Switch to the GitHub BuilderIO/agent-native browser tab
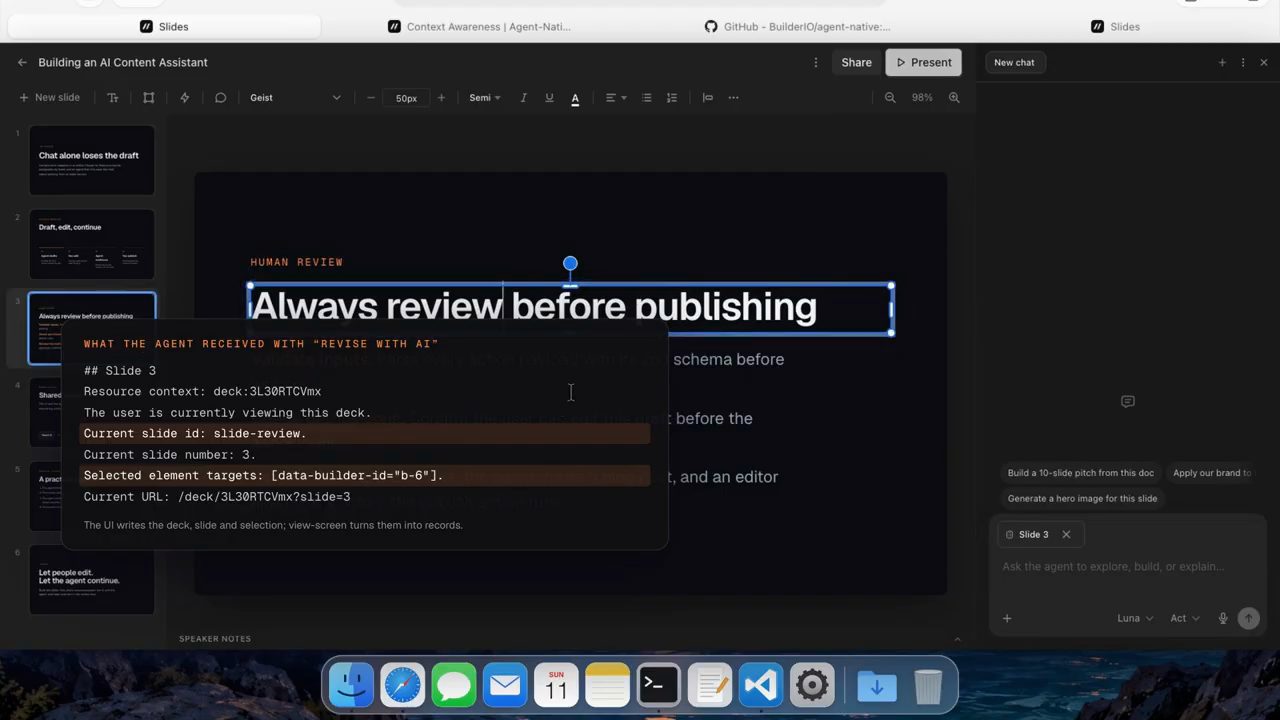This screenshot has height=720, width=1280. pyautogui.click(x=798, y=27)
